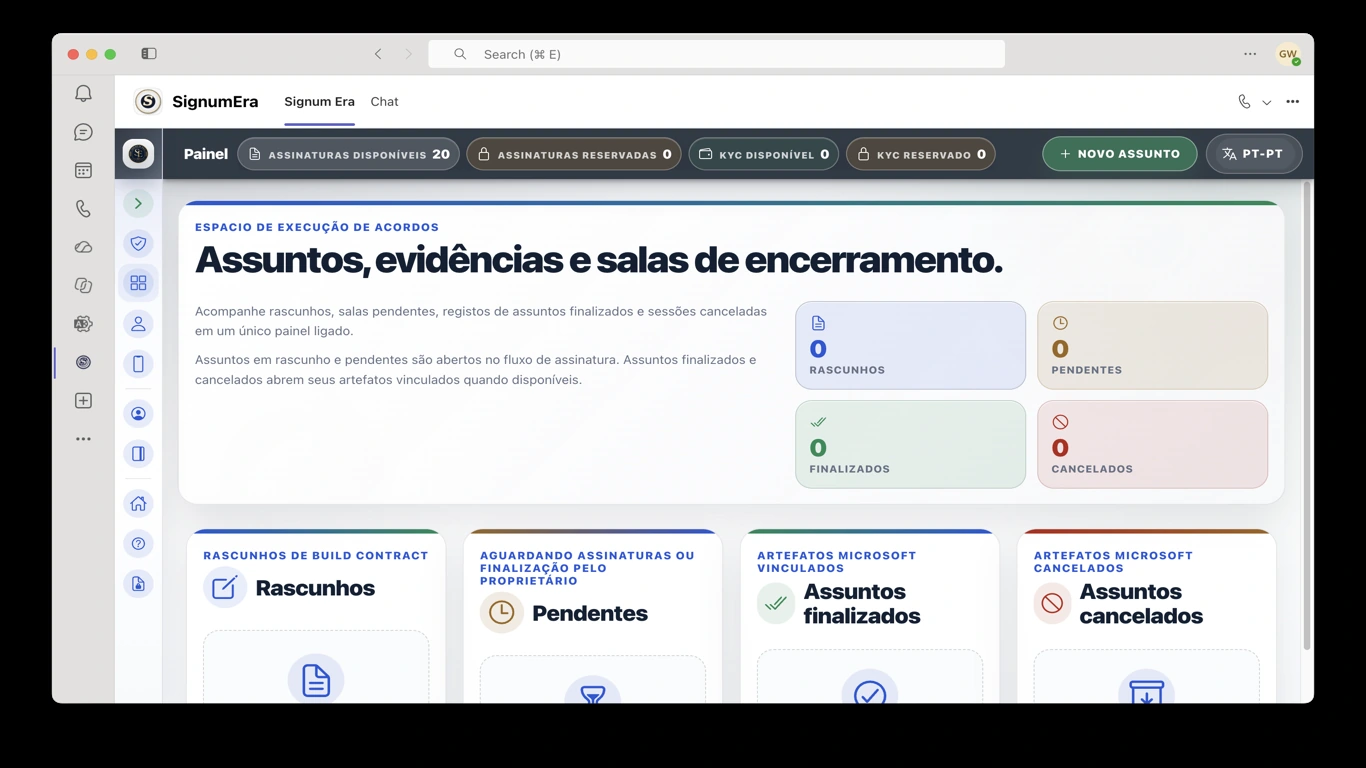Open the more options ellipsis in app header
Viewport: 1366px width, 768px height.
pos(1293,102)
